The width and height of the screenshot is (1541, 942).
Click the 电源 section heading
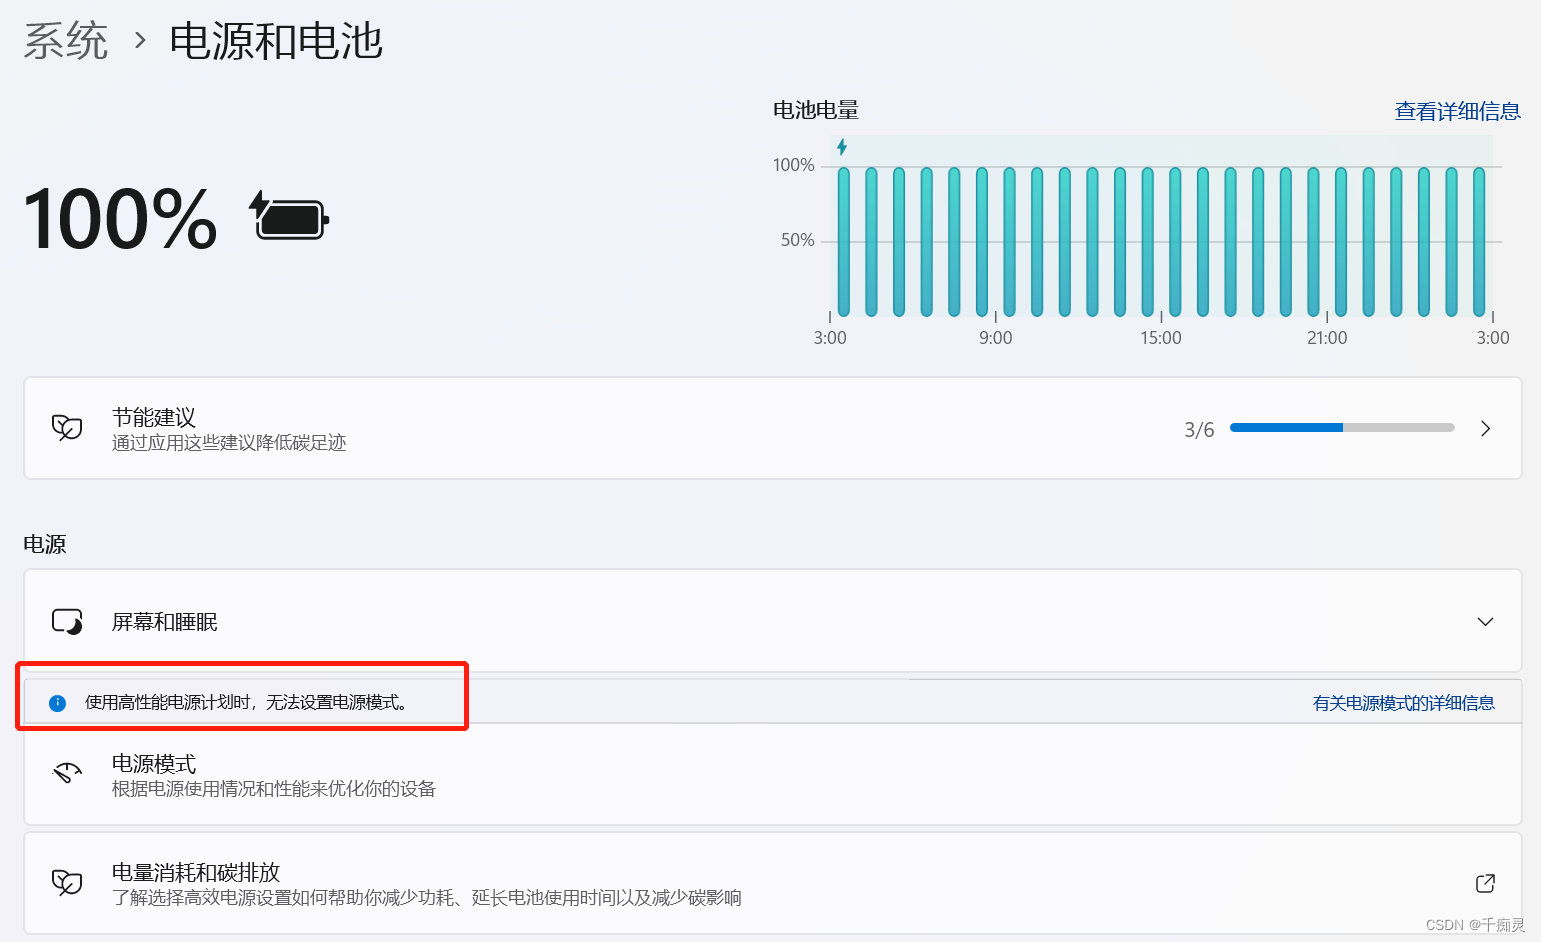pyautogui.click(x=45, y=544)
